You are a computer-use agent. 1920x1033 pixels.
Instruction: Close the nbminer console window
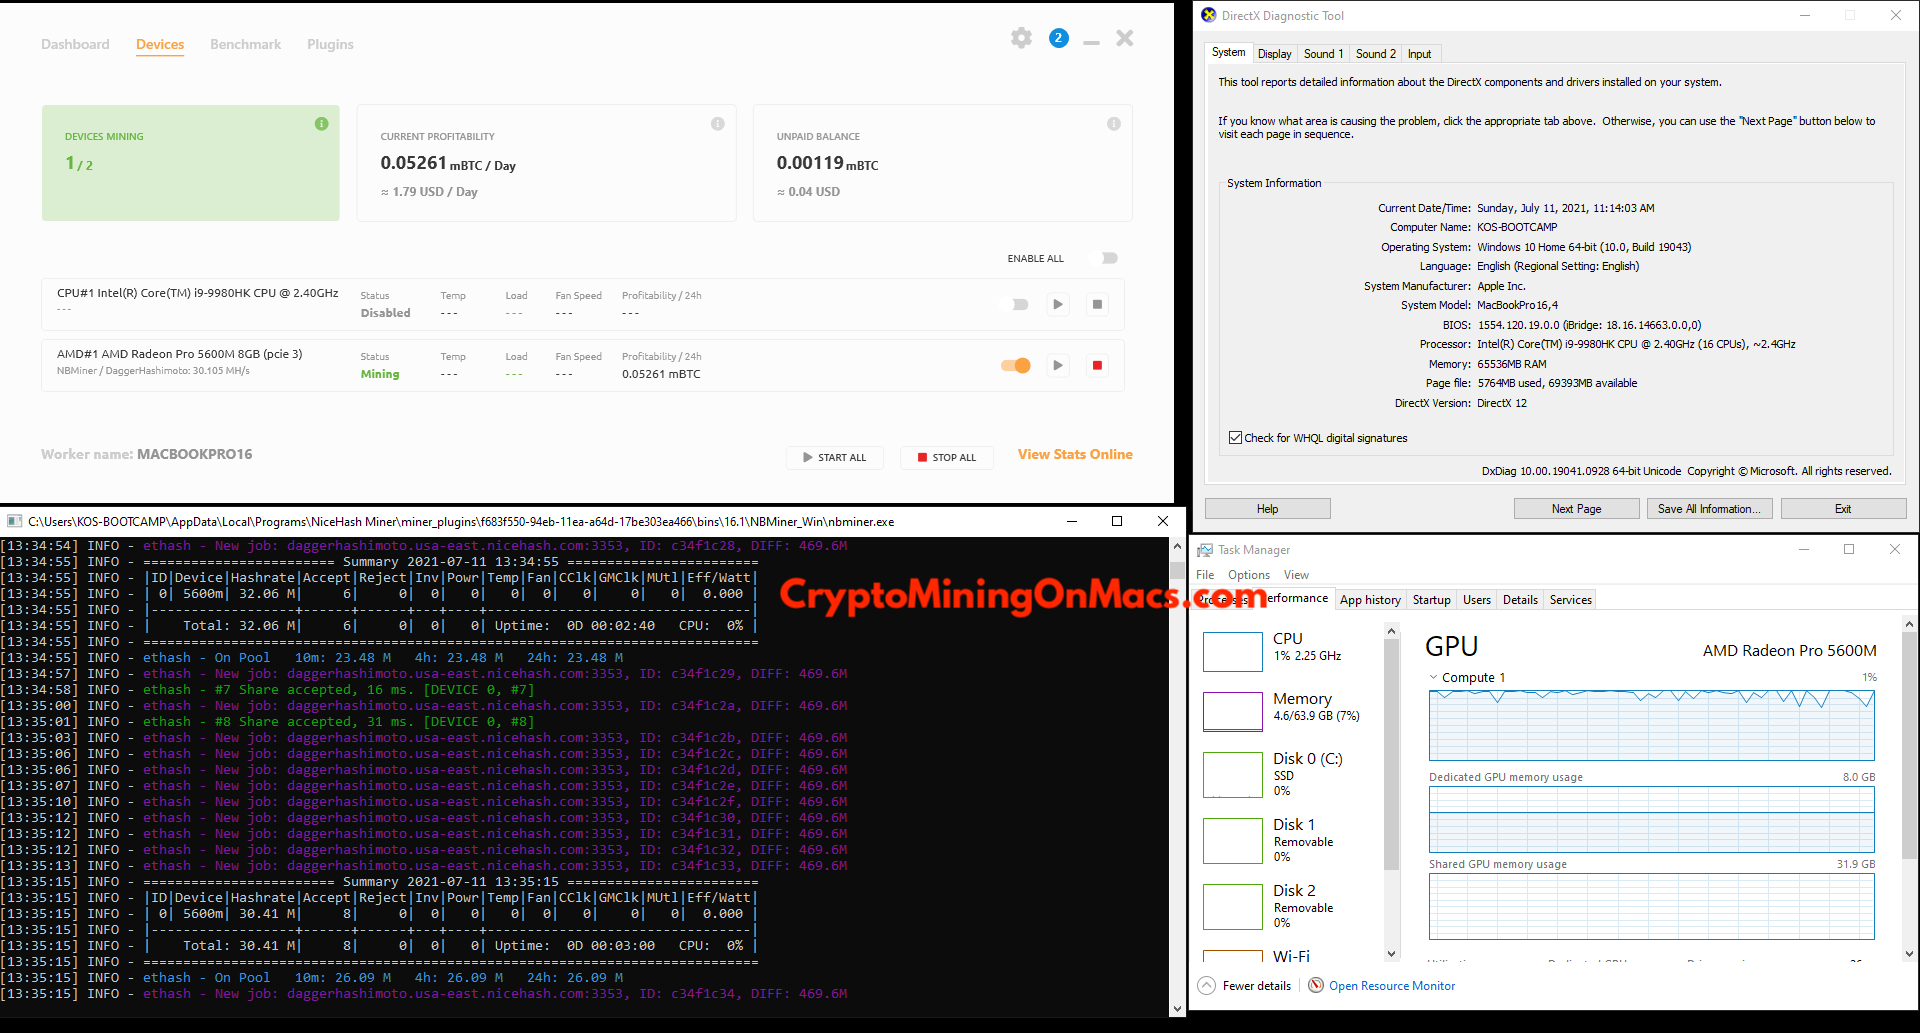(1162, 521)
